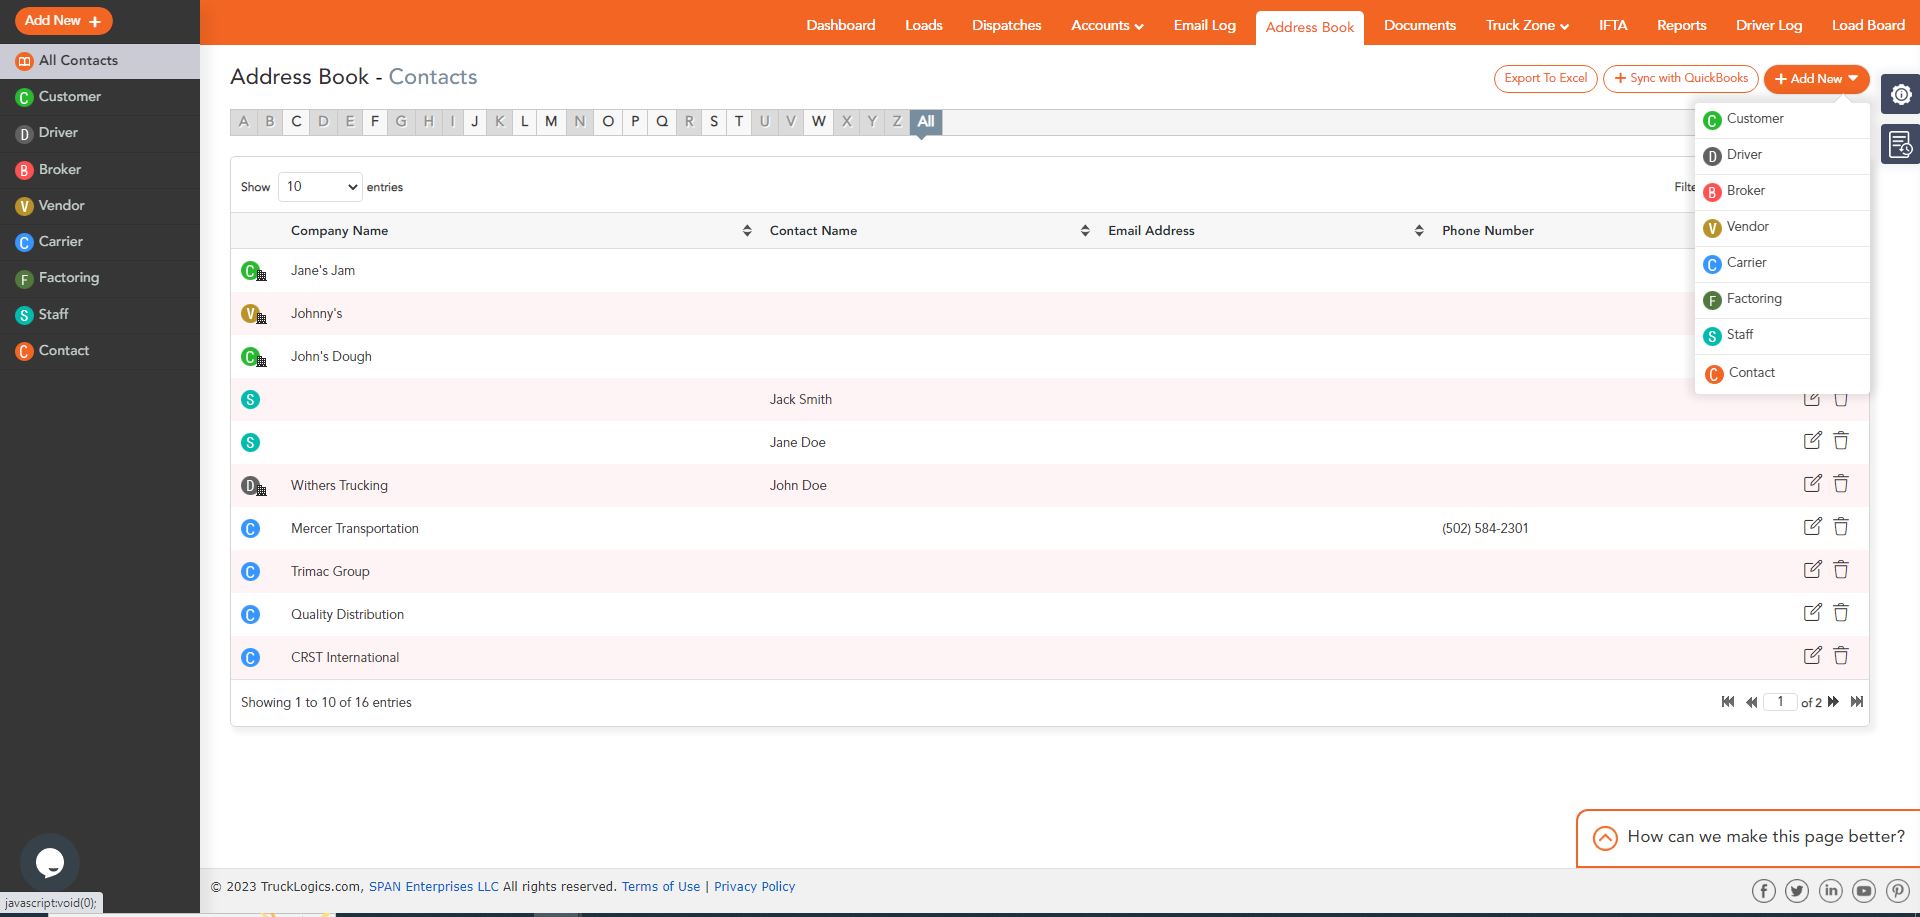Viewport: 1920px width, 917px height.
Task: Collapse the feedback banner arrow icon
Action: click(x=1606, y=837)
